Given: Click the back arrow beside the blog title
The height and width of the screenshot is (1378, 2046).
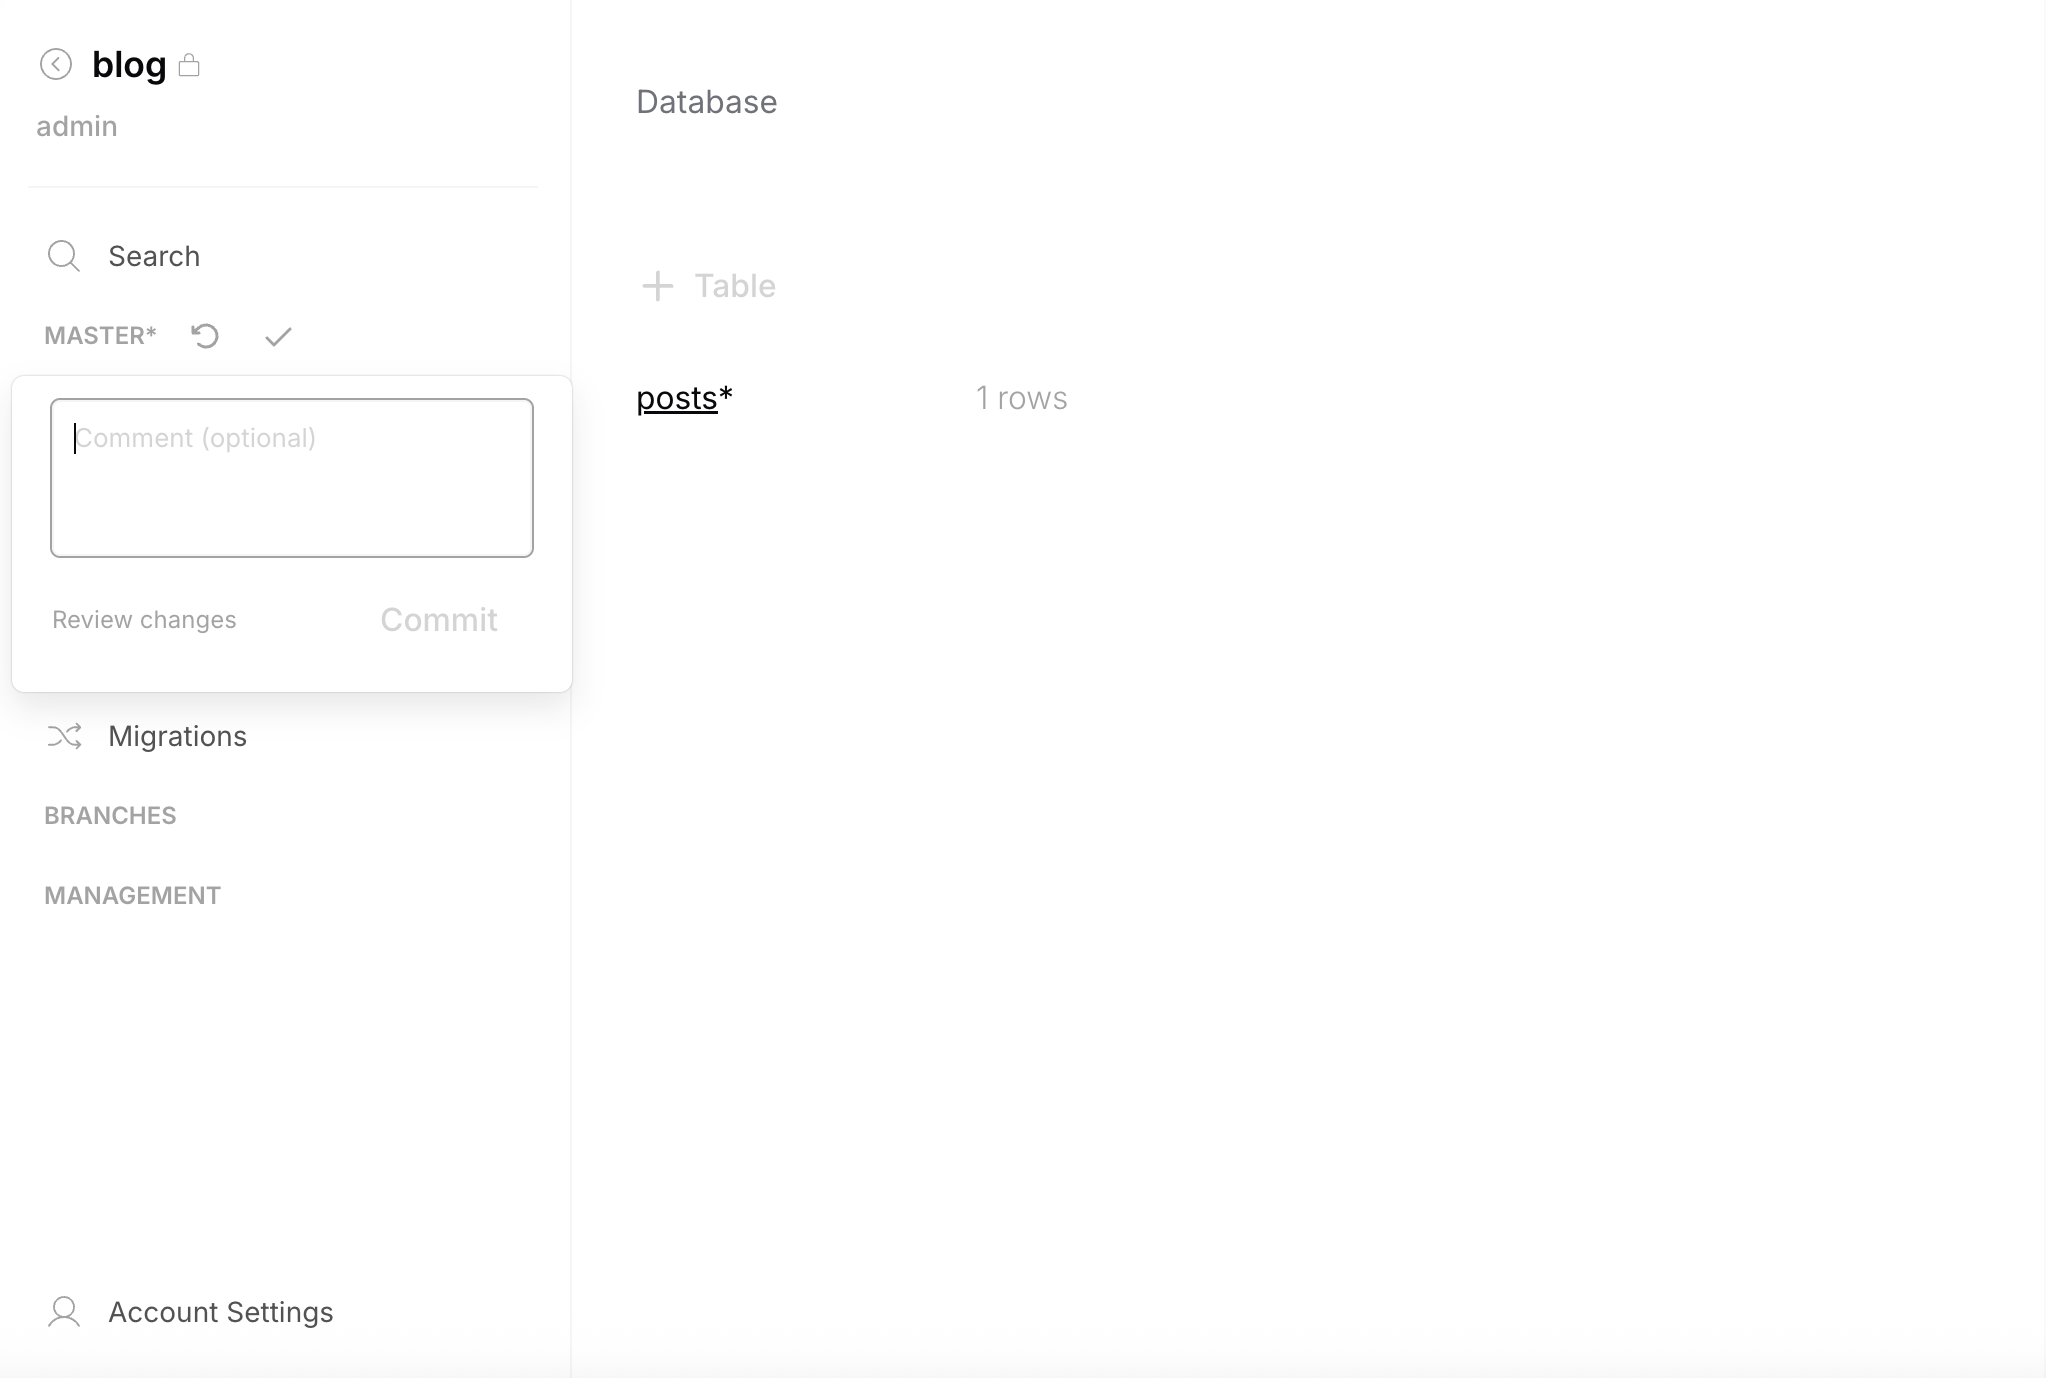Looking at the screenshot, I should (x=56, y=63).
